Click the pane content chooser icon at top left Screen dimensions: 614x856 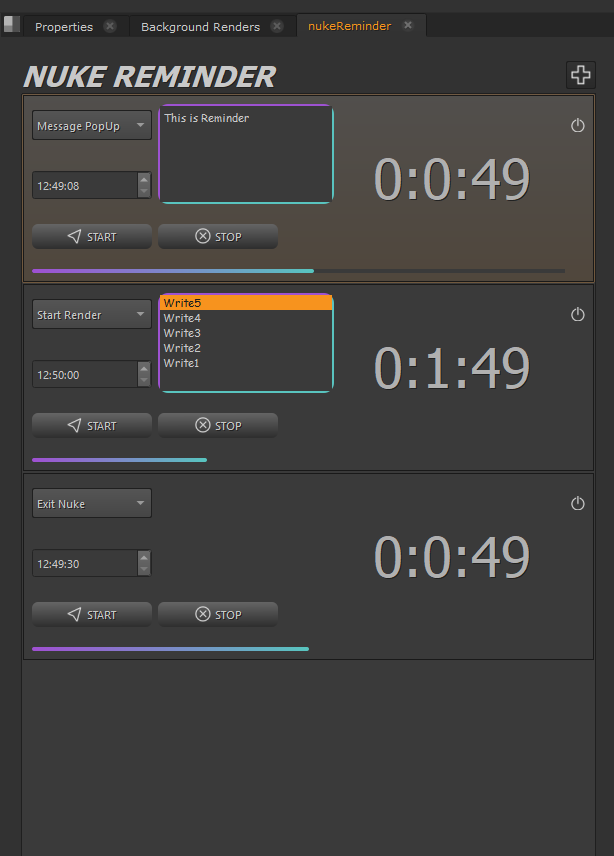tap(10, 24)
